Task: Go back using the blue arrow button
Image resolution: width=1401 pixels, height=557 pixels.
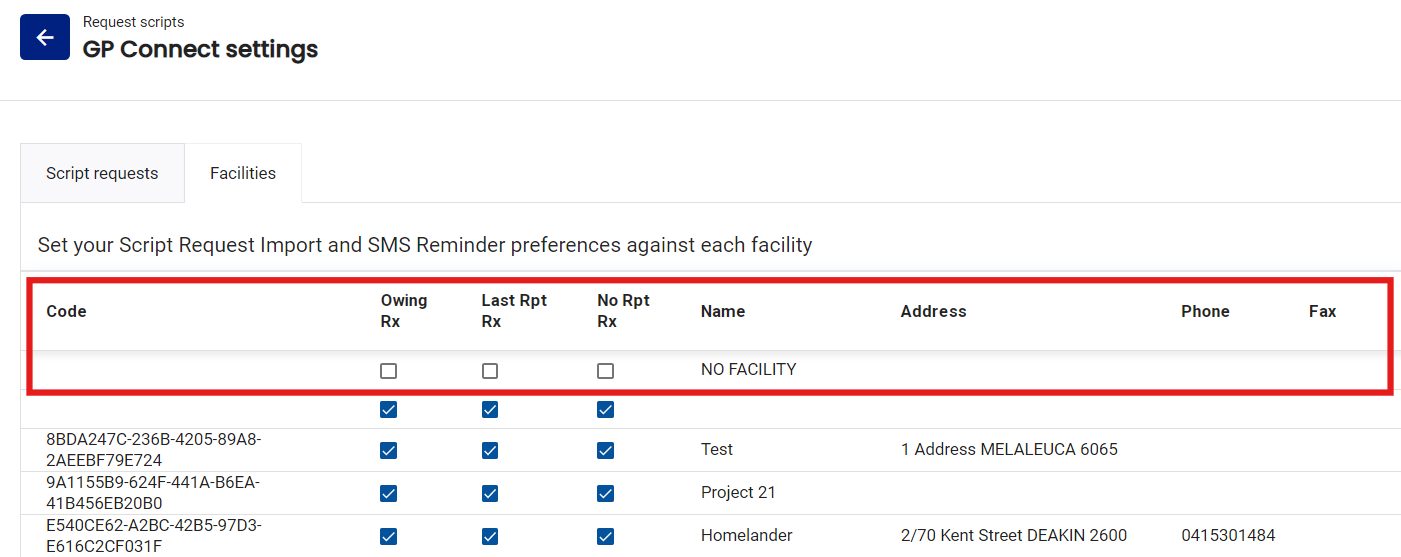Action: point(45,37)
